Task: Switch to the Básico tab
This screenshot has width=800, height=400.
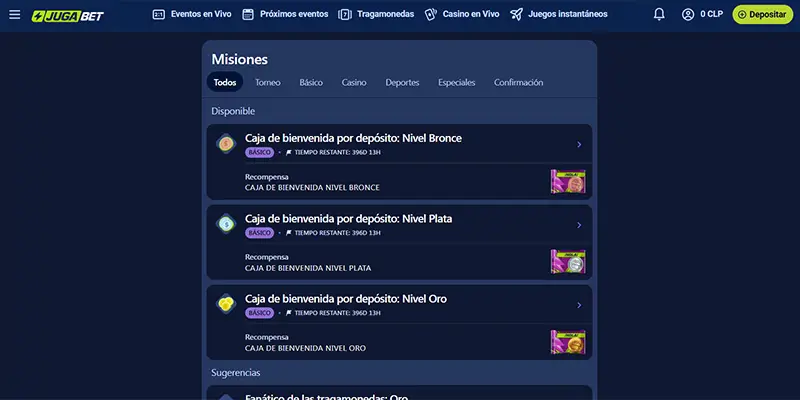Action: 311,82
